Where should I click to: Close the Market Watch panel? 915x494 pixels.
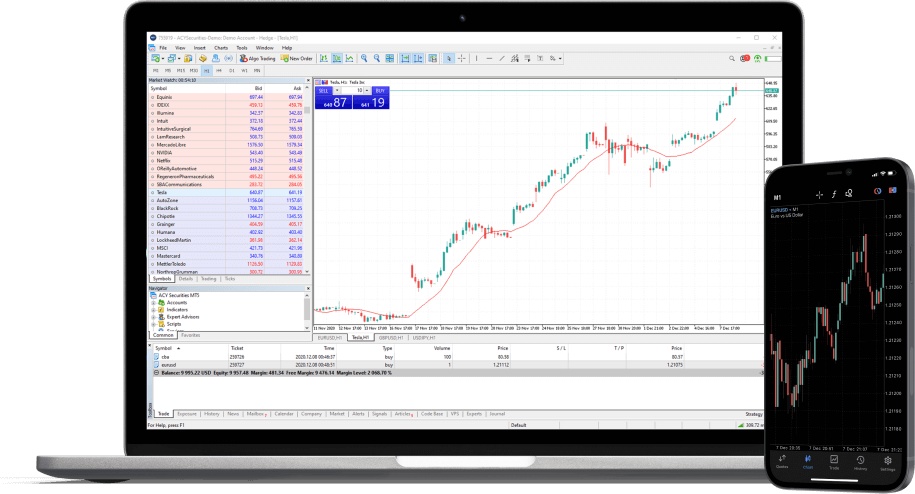(308, 80)
